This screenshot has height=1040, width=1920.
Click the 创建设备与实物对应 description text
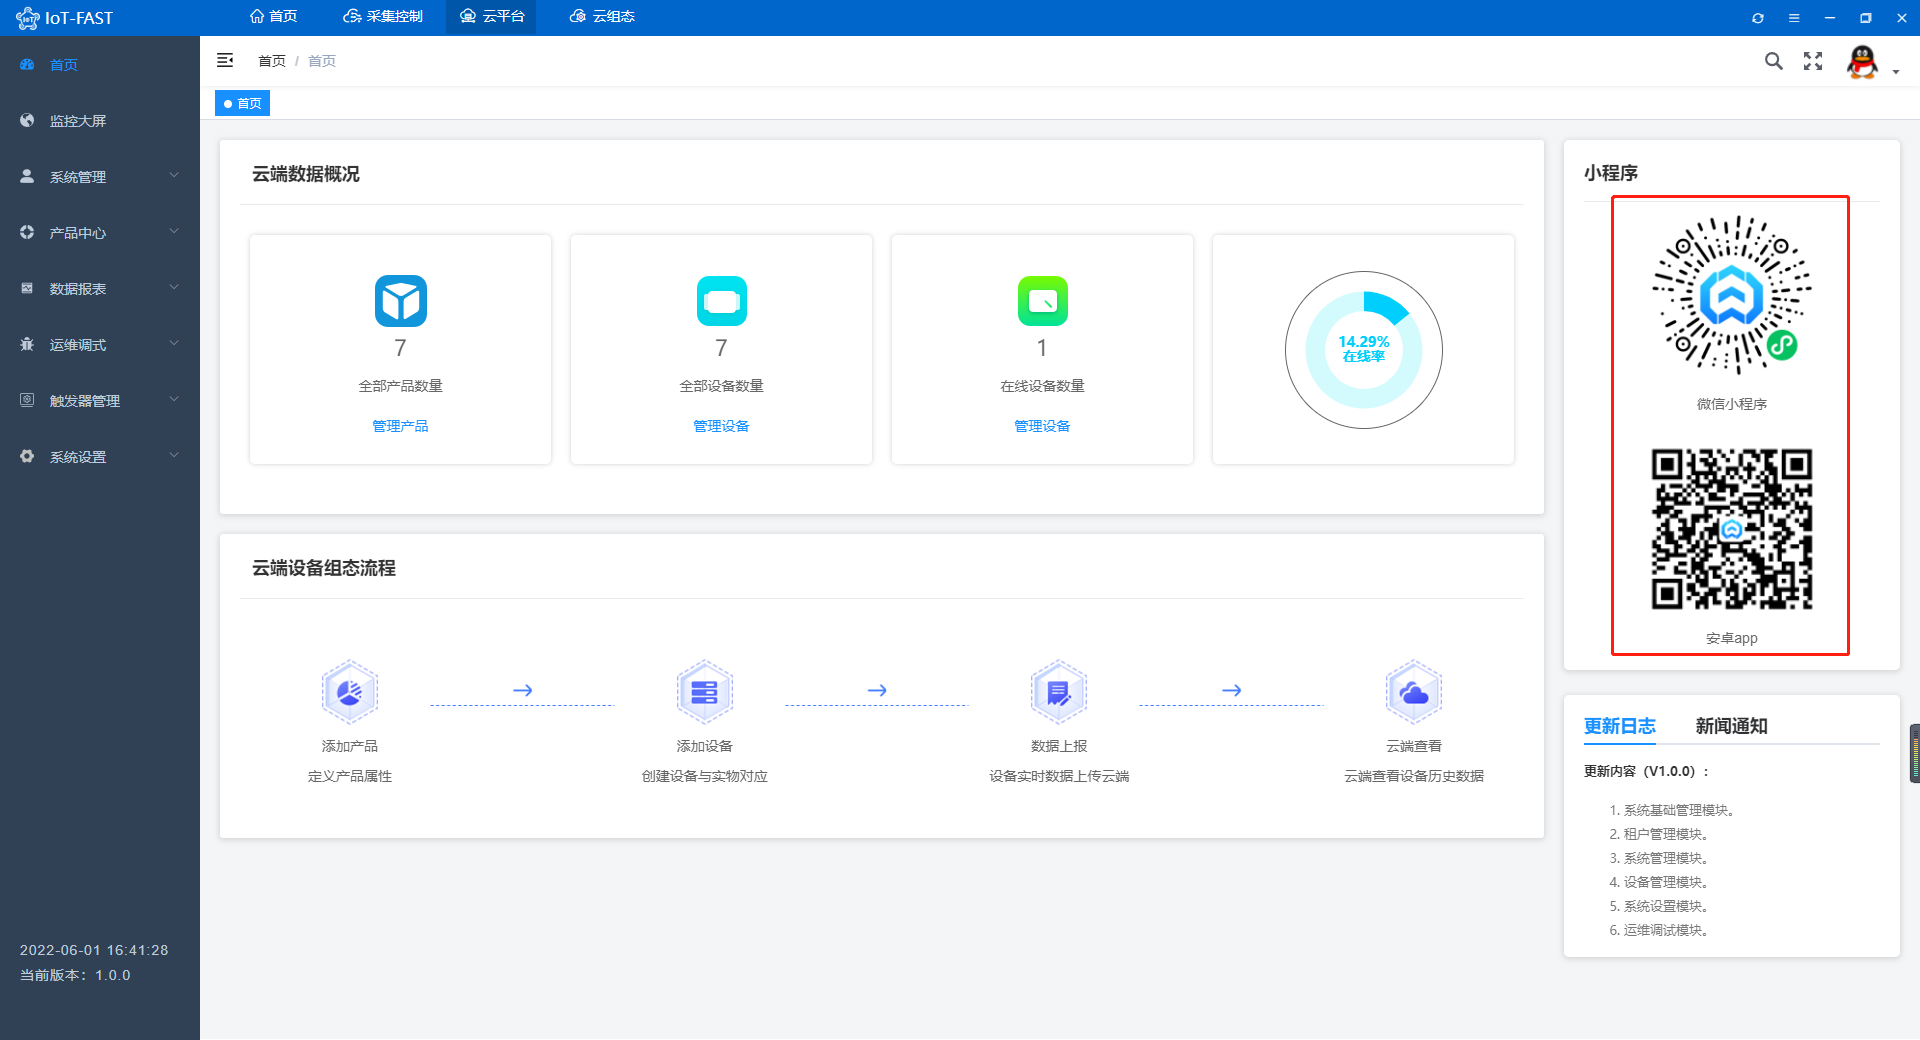[x=705, y=776]
